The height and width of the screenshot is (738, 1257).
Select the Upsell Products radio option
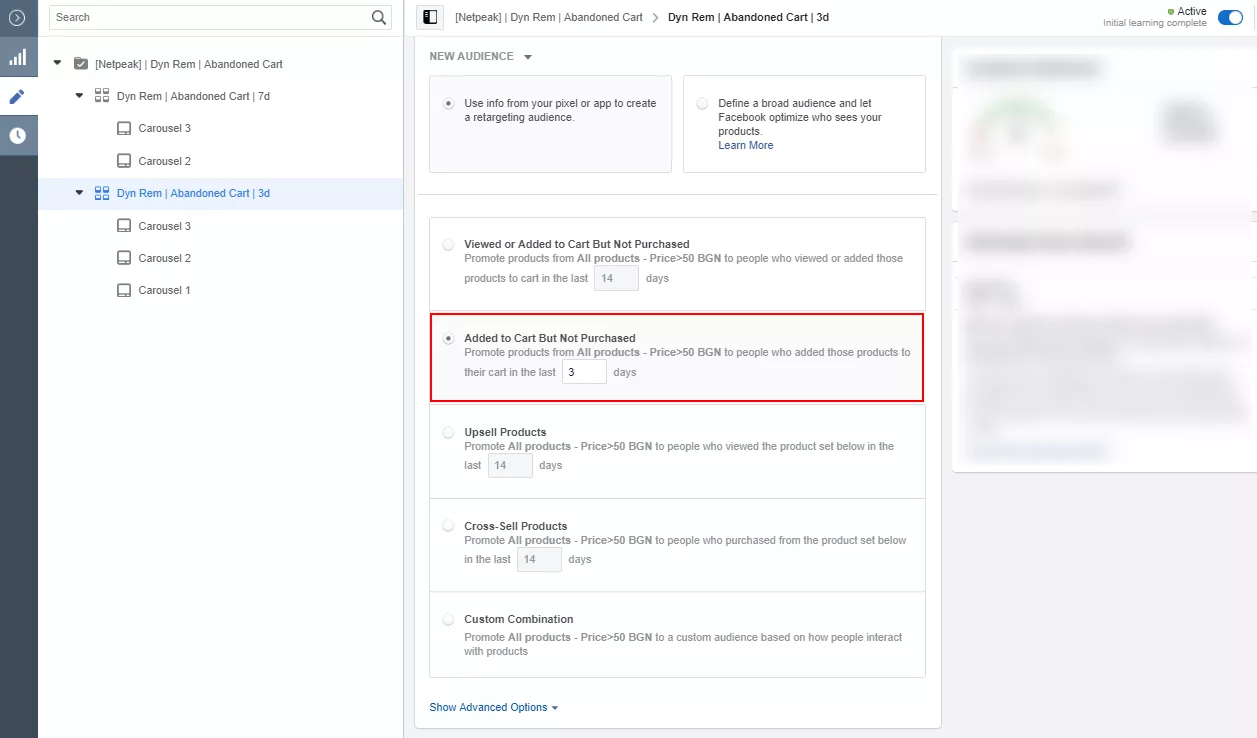tap(448, 432)
